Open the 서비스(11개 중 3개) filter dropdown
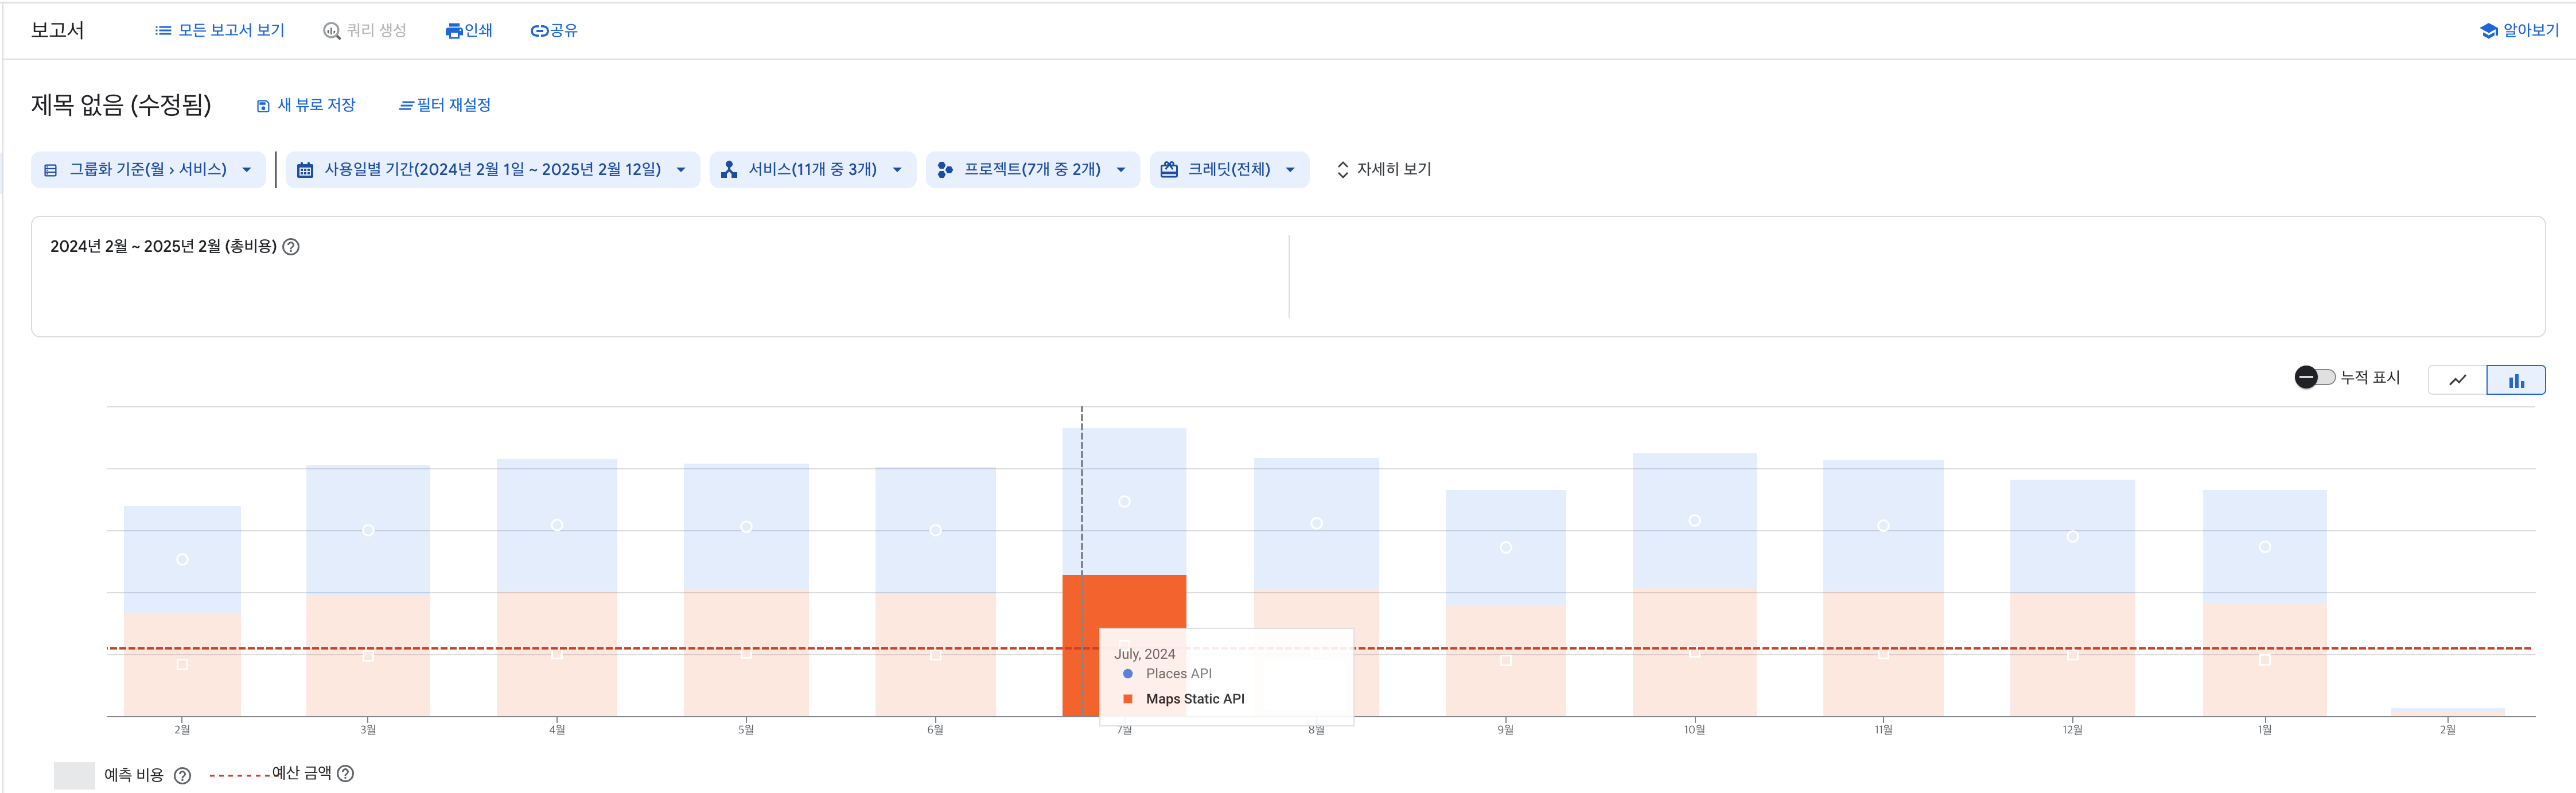The height and width of the screenshot is (793, 2576). pyautogui.click(x=812, y=170)
